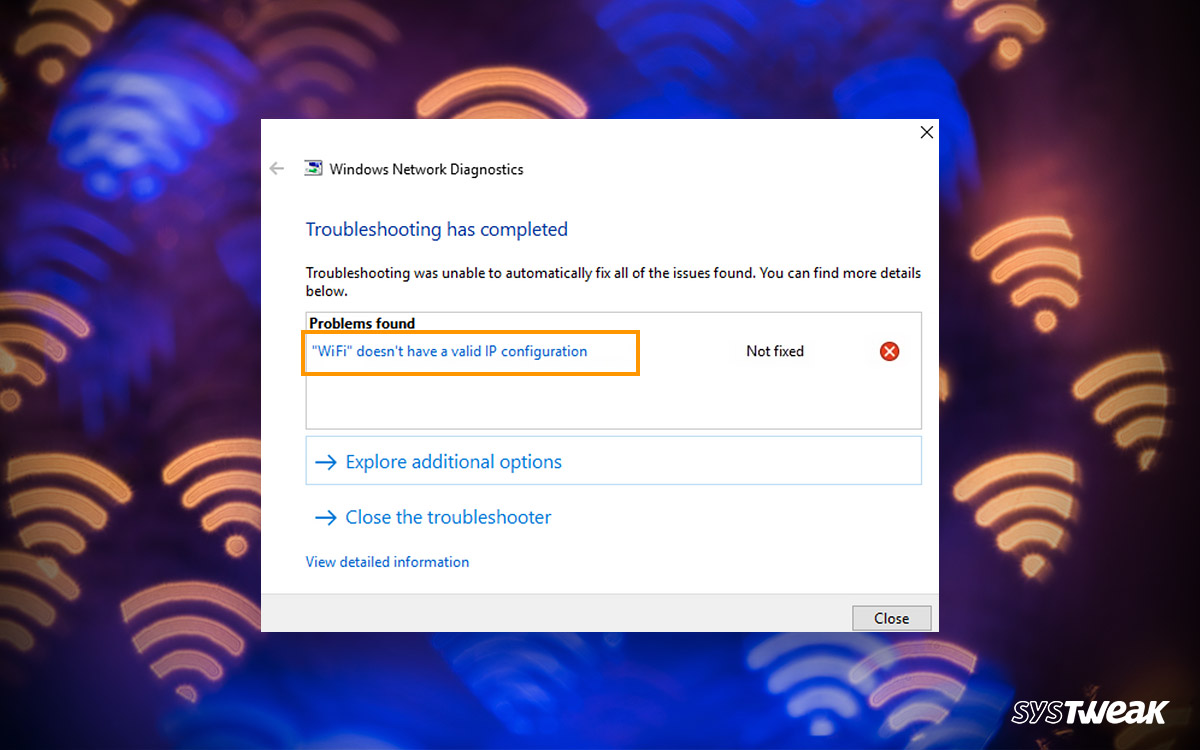
Task: Click Explore additional options
Action: 453,461
